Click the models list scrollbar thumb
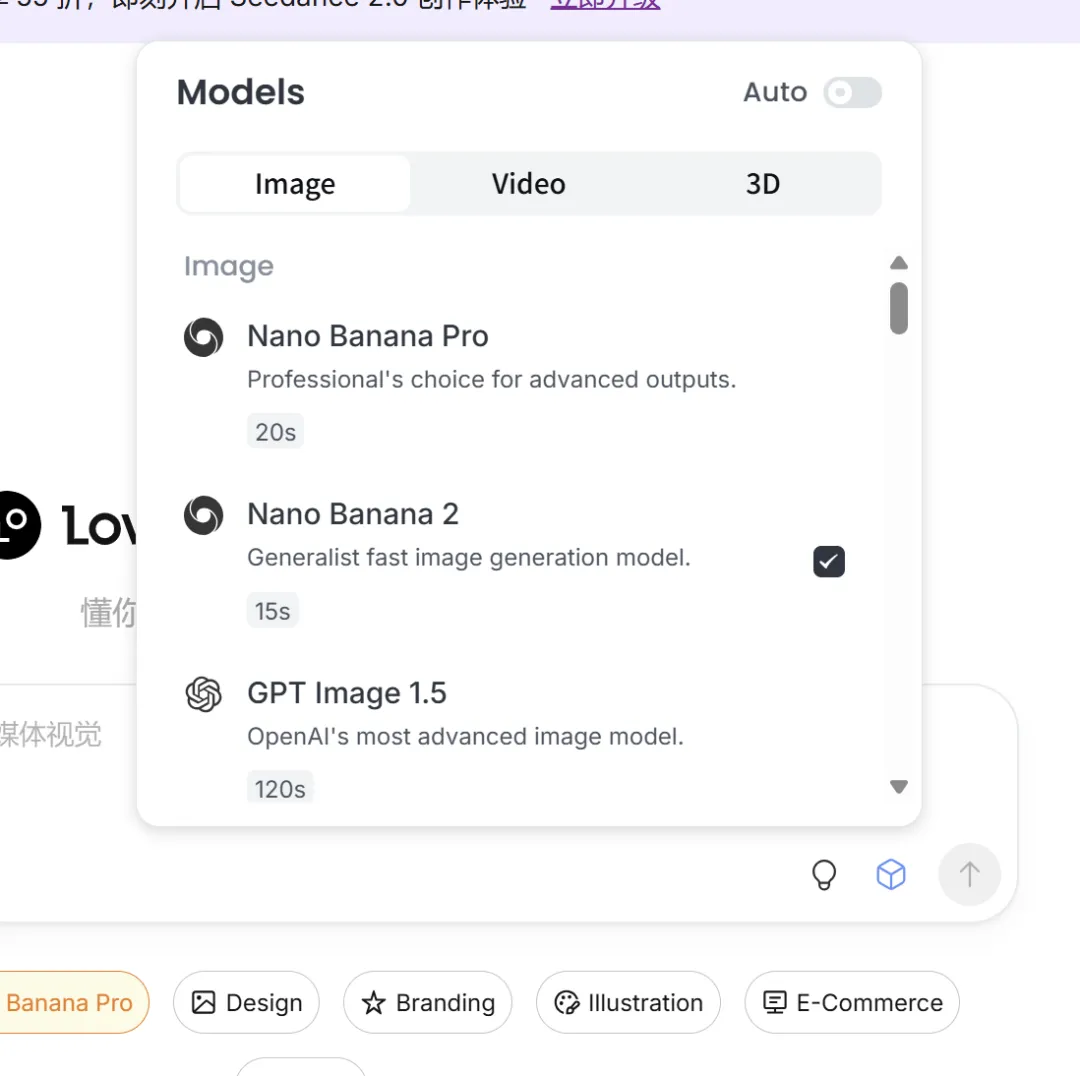Screen dimensions: 1080x1076 pos(898,308)
